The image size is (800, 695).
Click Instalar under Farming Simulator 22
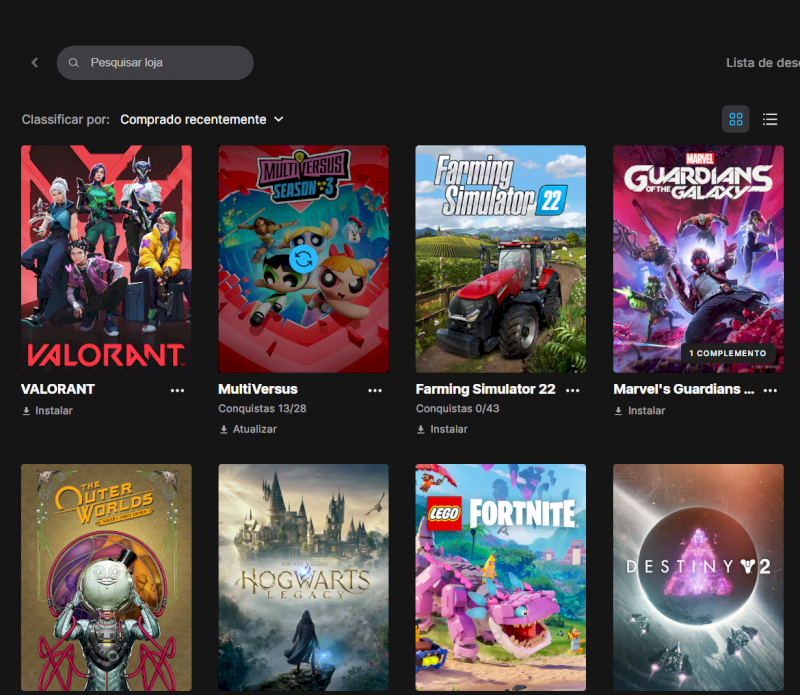[x=442, y=429]
